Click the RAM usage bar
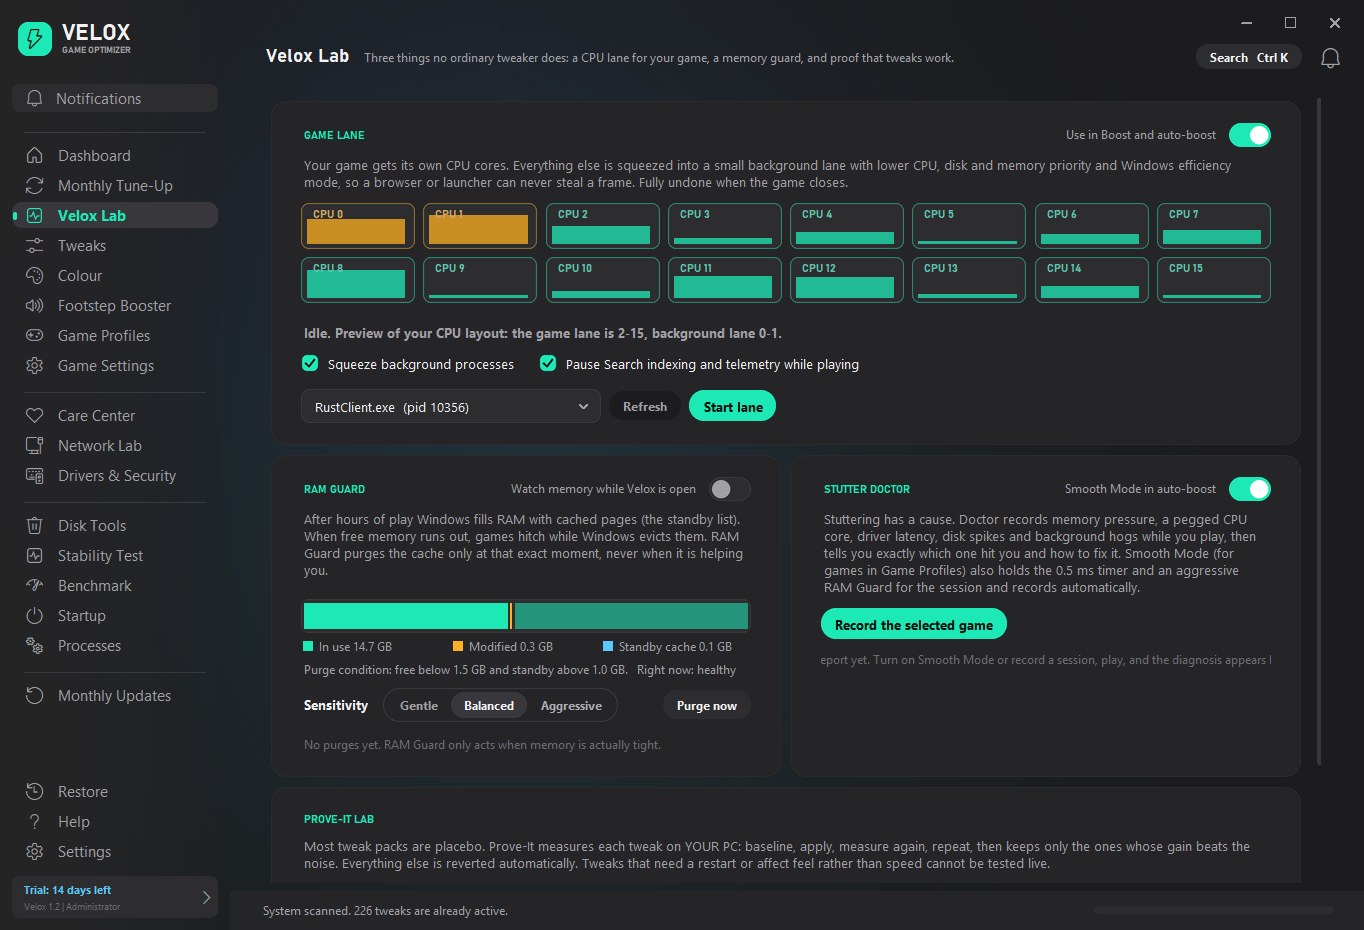1364x930 pixels. click(x=526, y=616)
